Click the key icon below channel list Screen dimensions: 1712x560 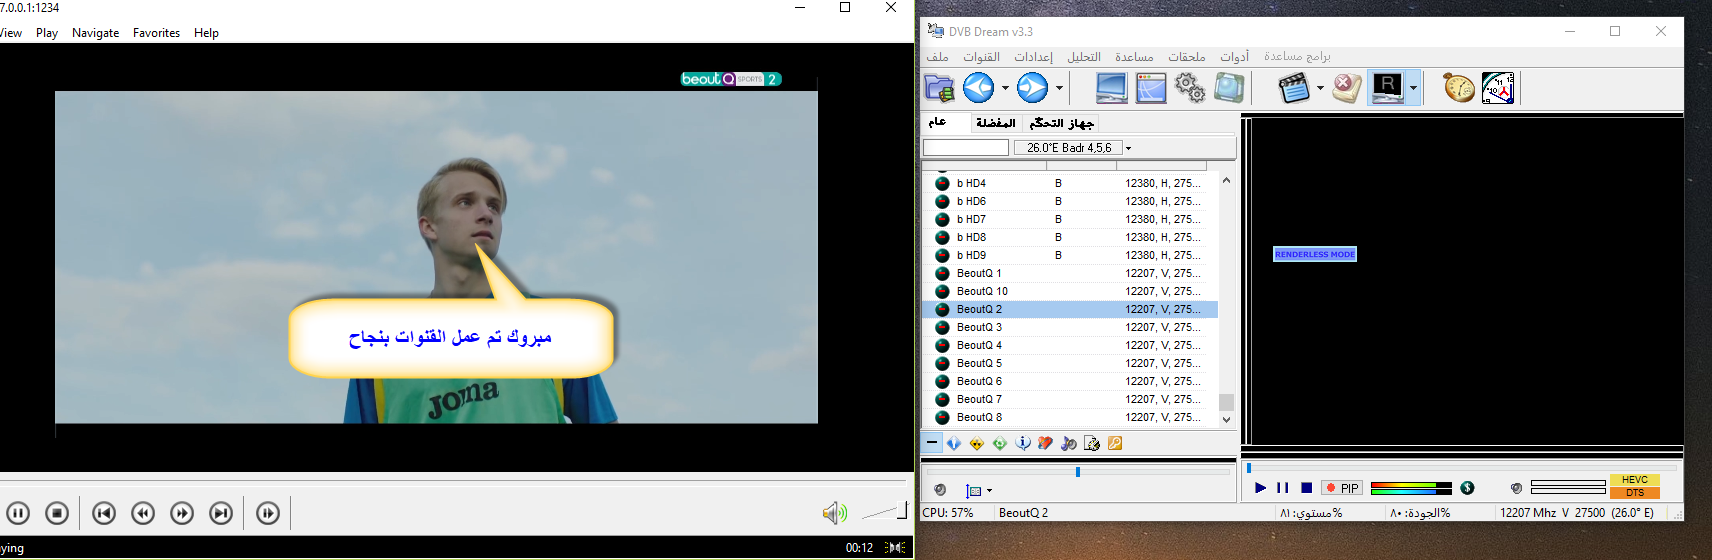(1115, 443)
